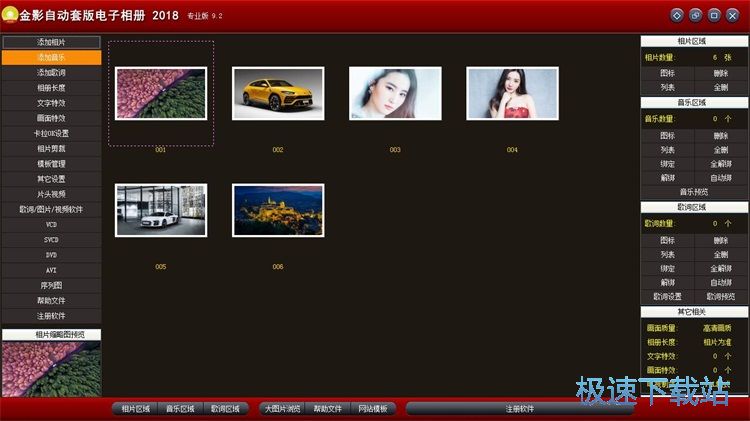
Task: Select photo thumbnail 004 woman in red dress
Action: (x=512, y=93)
